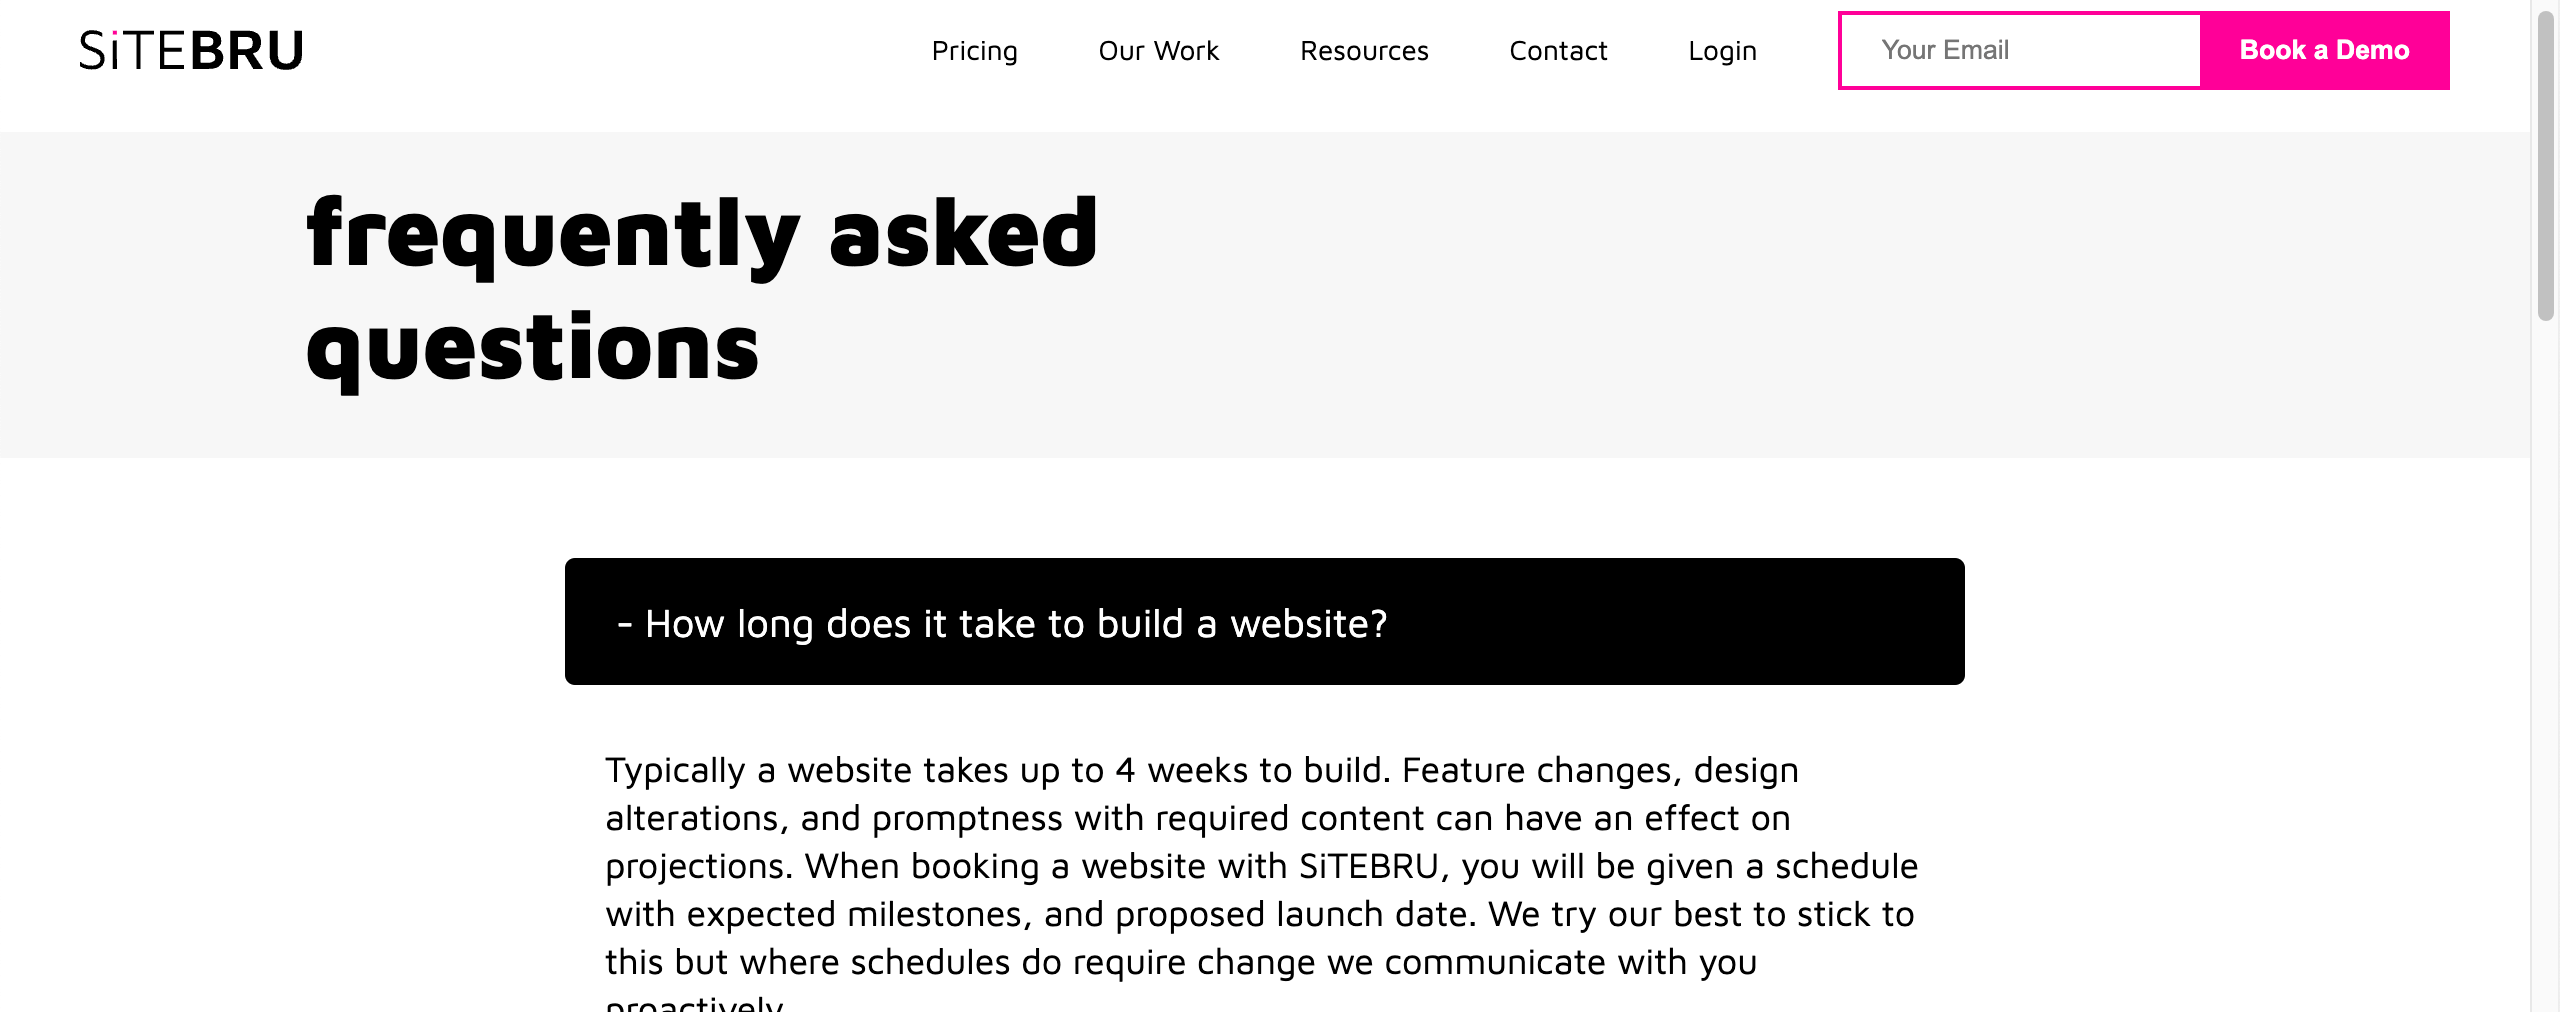
Task: Focus the Your Email input field
Action: click(2018, 50)
